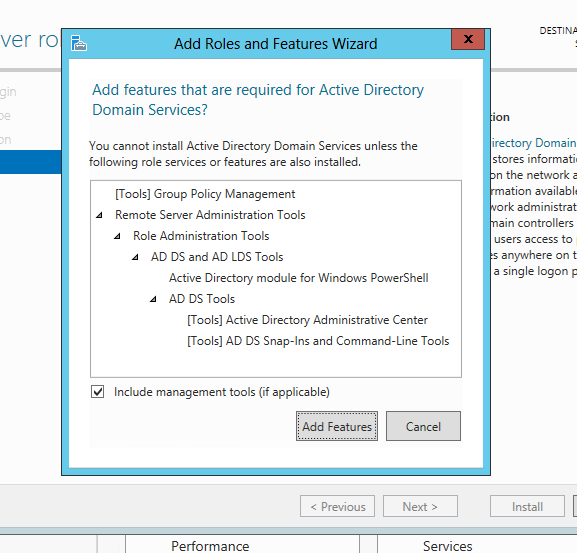Image resolution: width=577 pixels, height=553 pixels.
Task: Click the Previous button in wizard
Action: click(337, 506)
